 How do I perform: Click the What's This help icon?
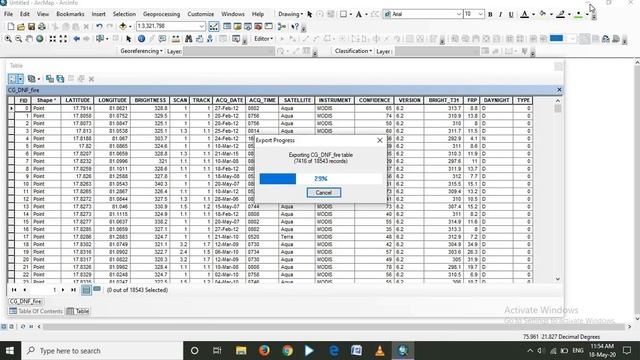[295, 27]
